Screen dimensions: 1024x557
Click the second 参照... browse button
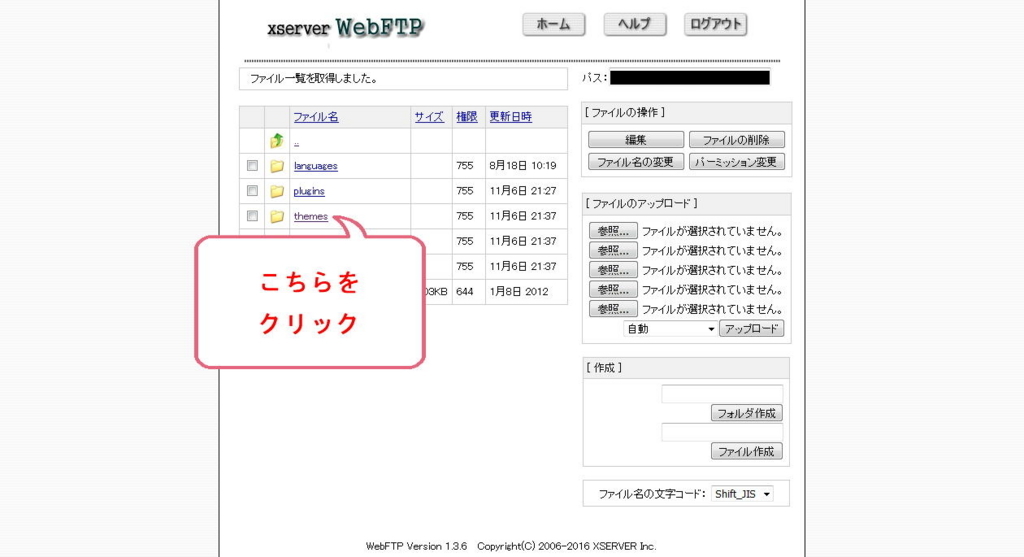coord(613,251)
